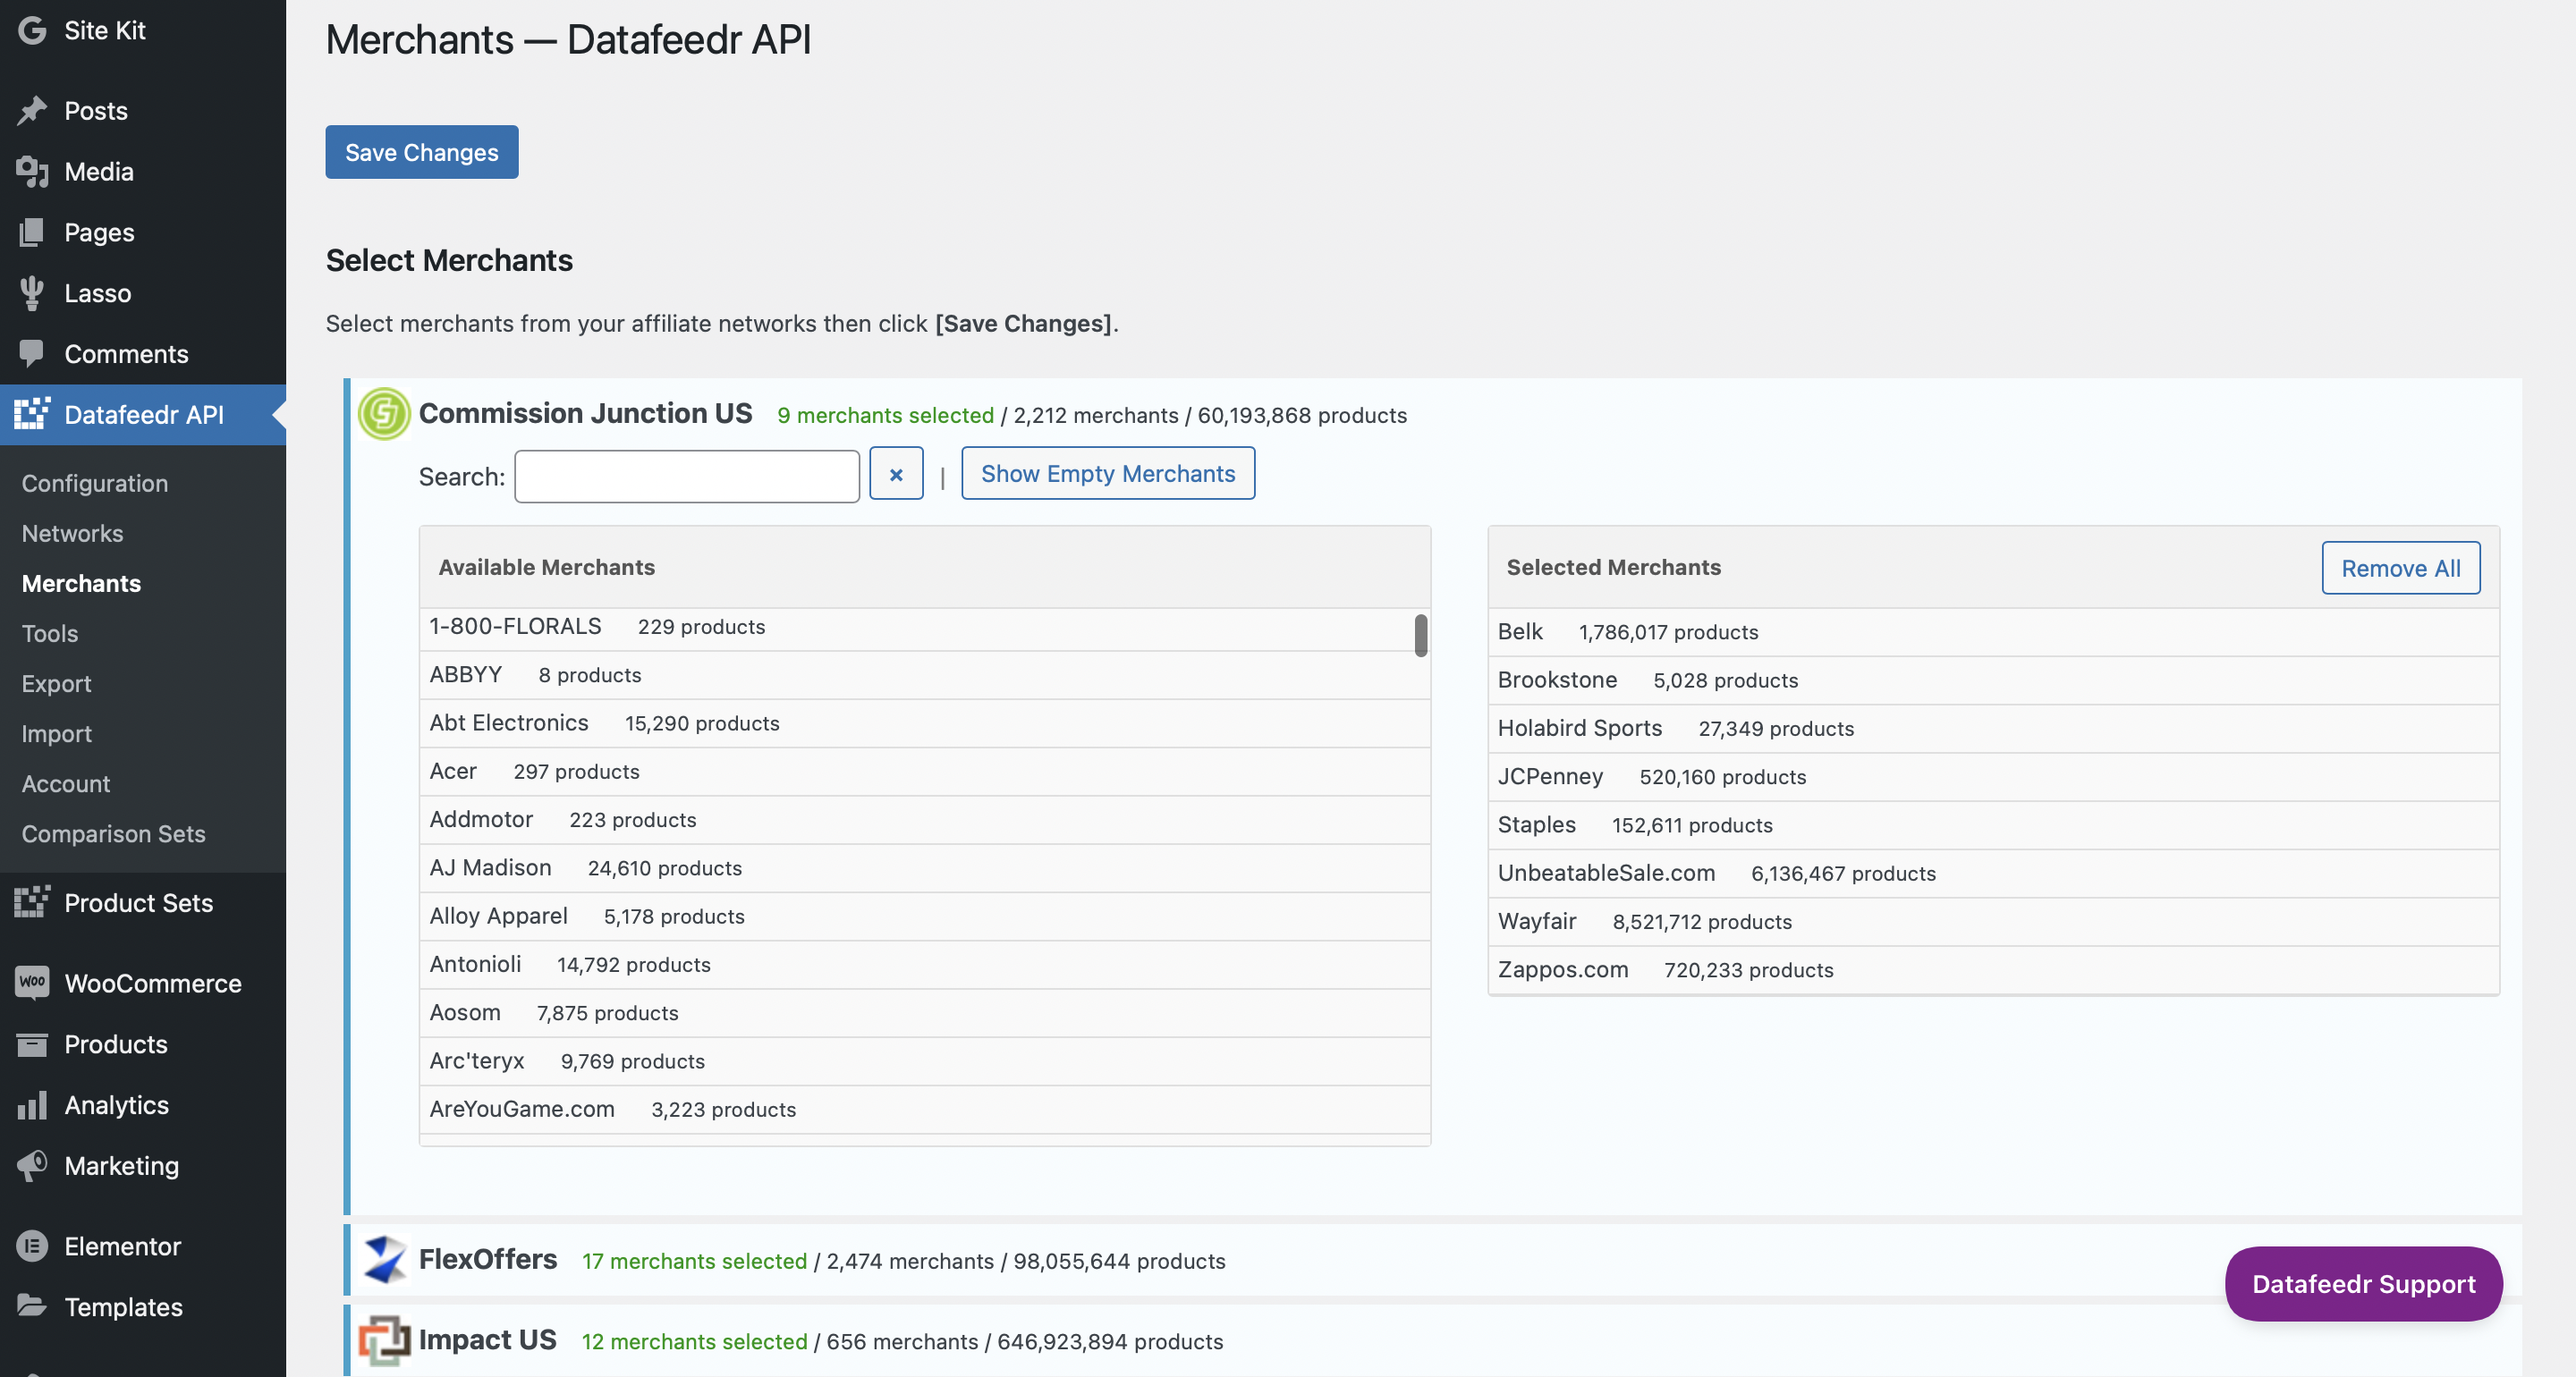
Task: Add Alloy Apparel merchant
Action: pyautogui.click(x=924, y=916)
